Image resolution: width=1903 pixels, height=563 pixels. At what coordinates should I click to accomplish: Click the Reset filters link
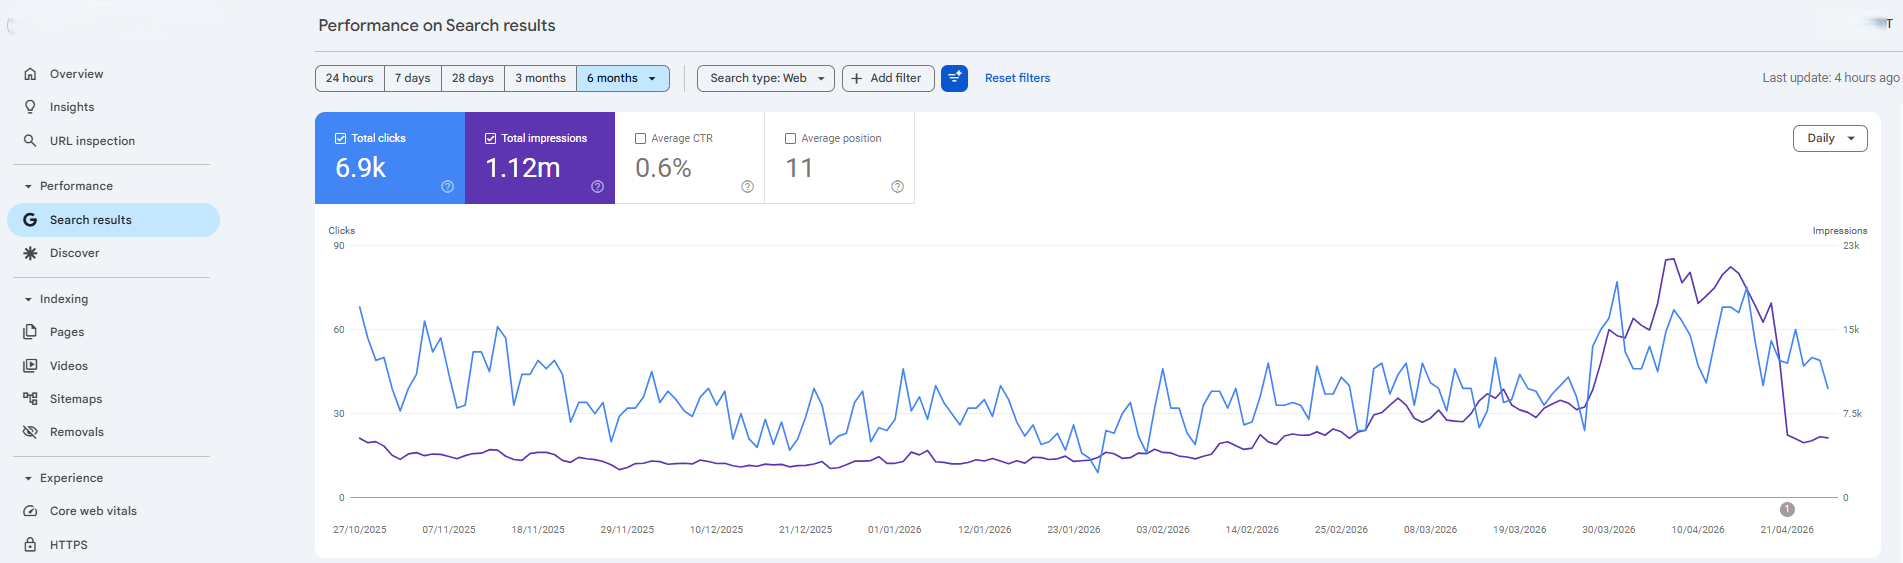click(1017, 78)
